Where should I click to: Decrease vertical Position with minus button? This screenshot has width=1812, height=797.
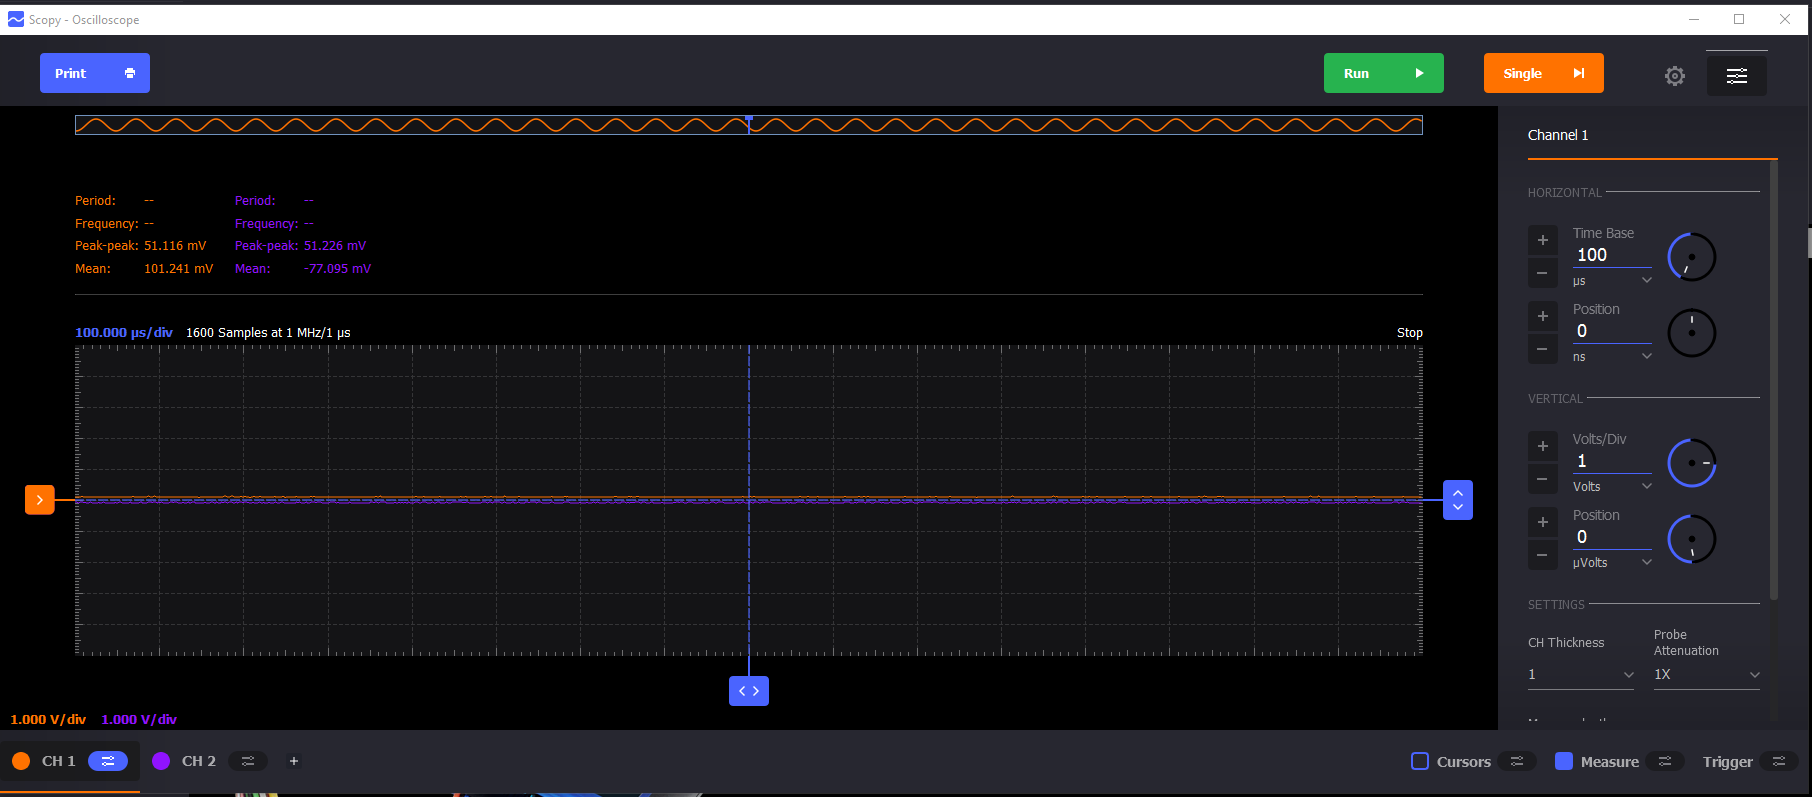1543,555
